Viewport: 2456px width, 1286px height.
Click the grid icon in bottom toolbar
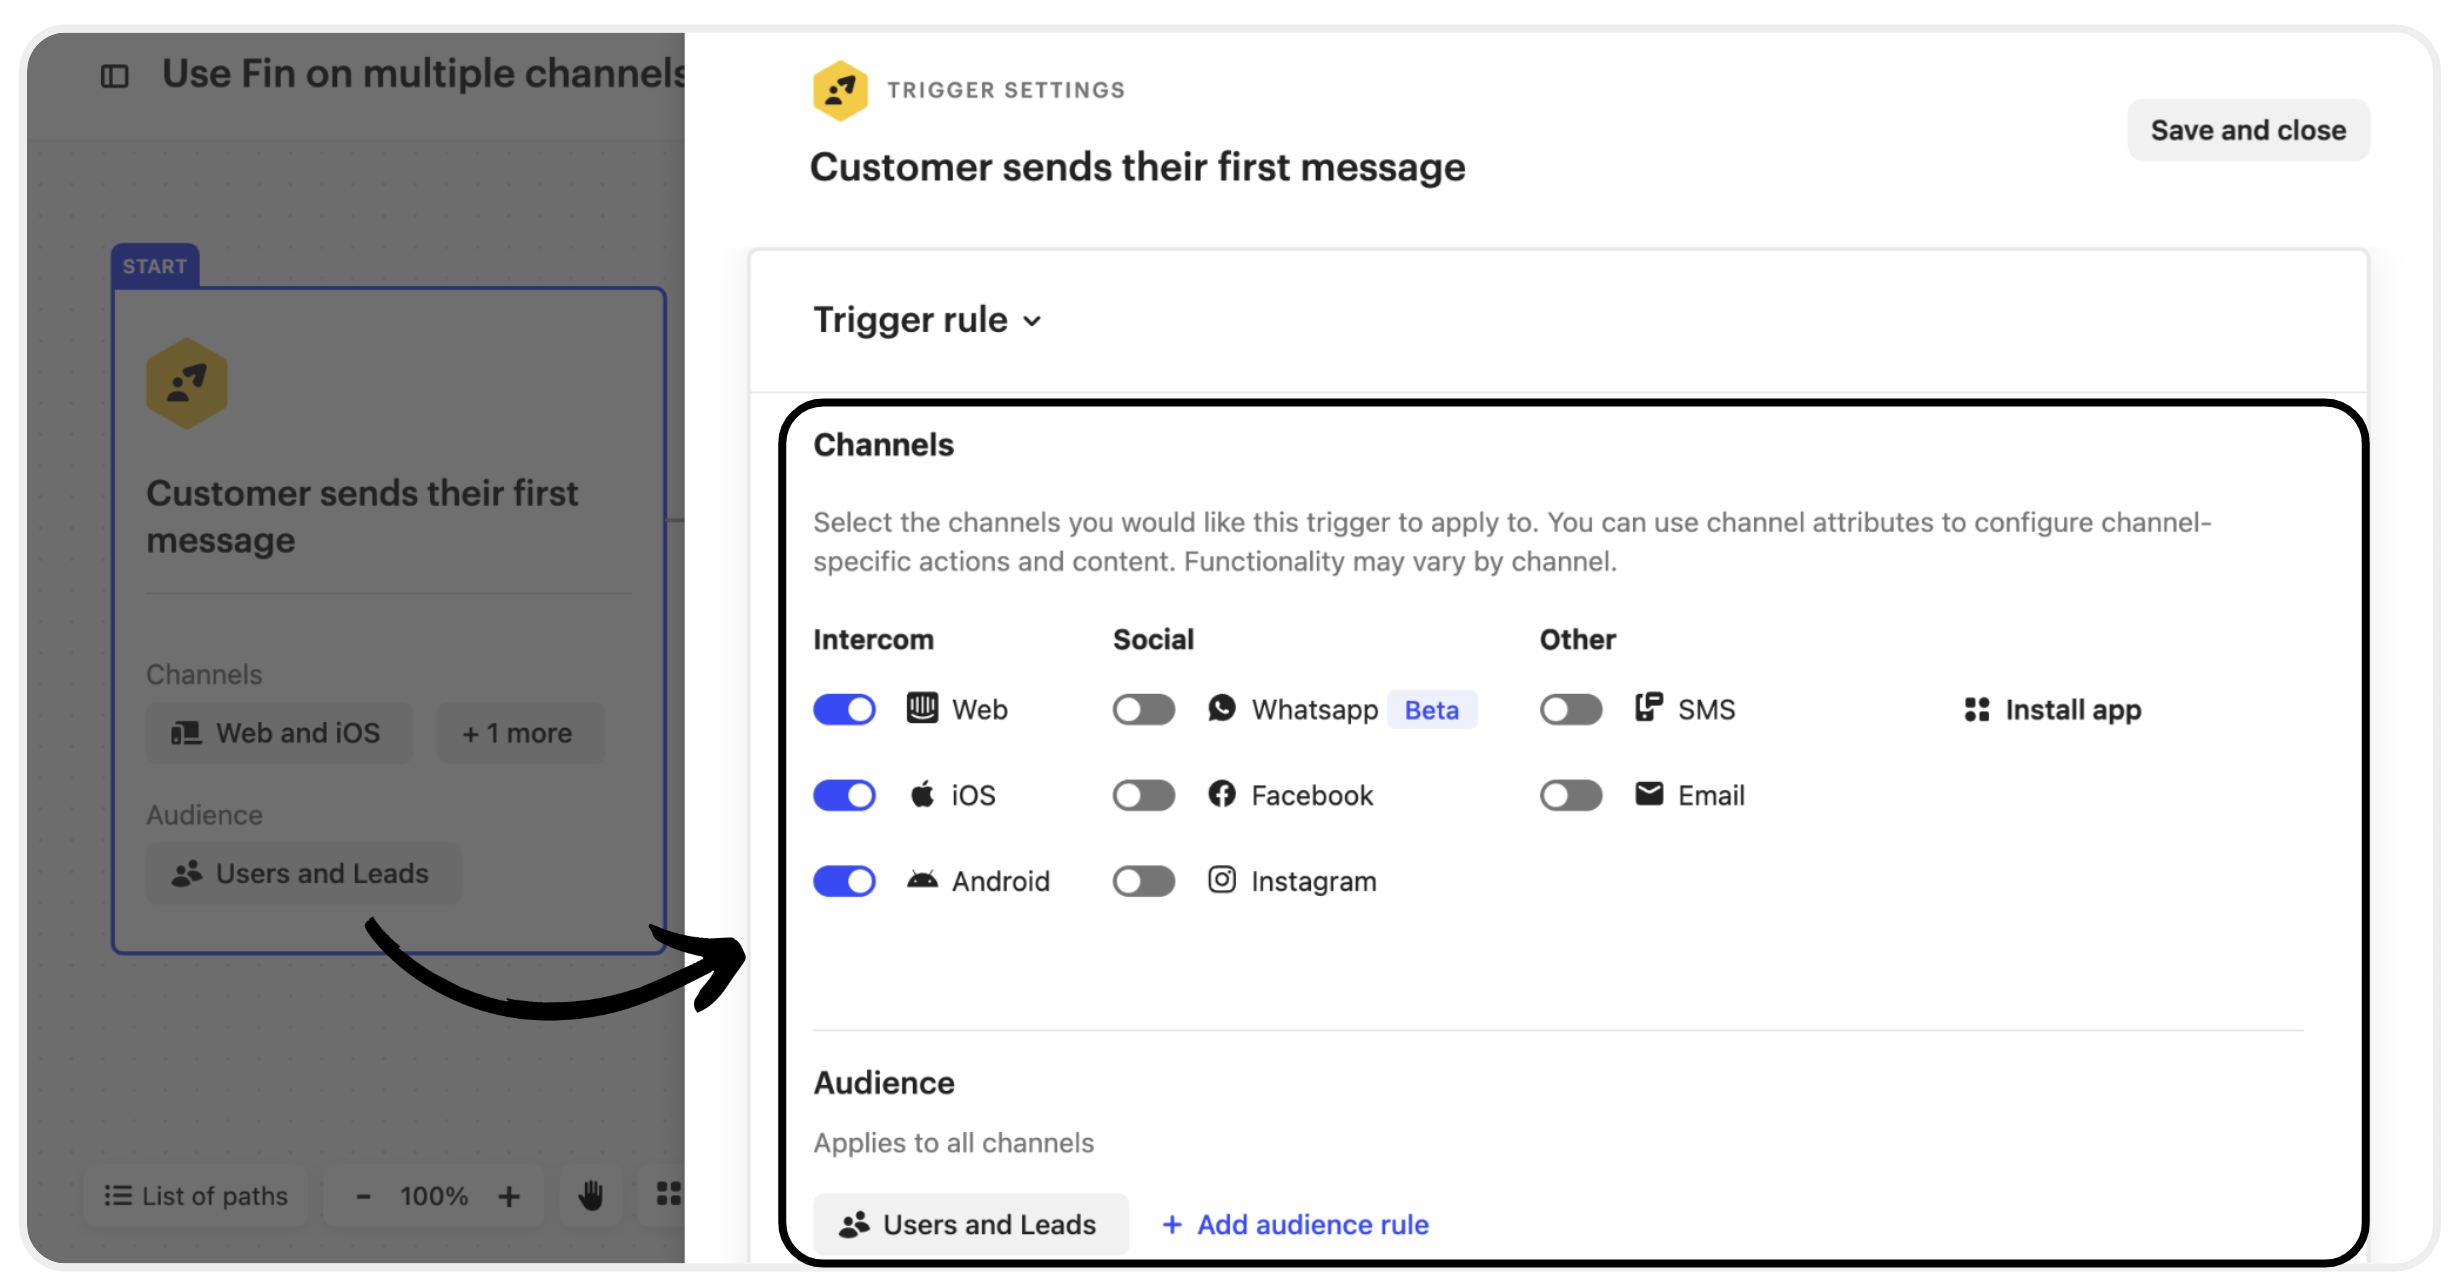pyautogui.click(x=668, y=1194)
